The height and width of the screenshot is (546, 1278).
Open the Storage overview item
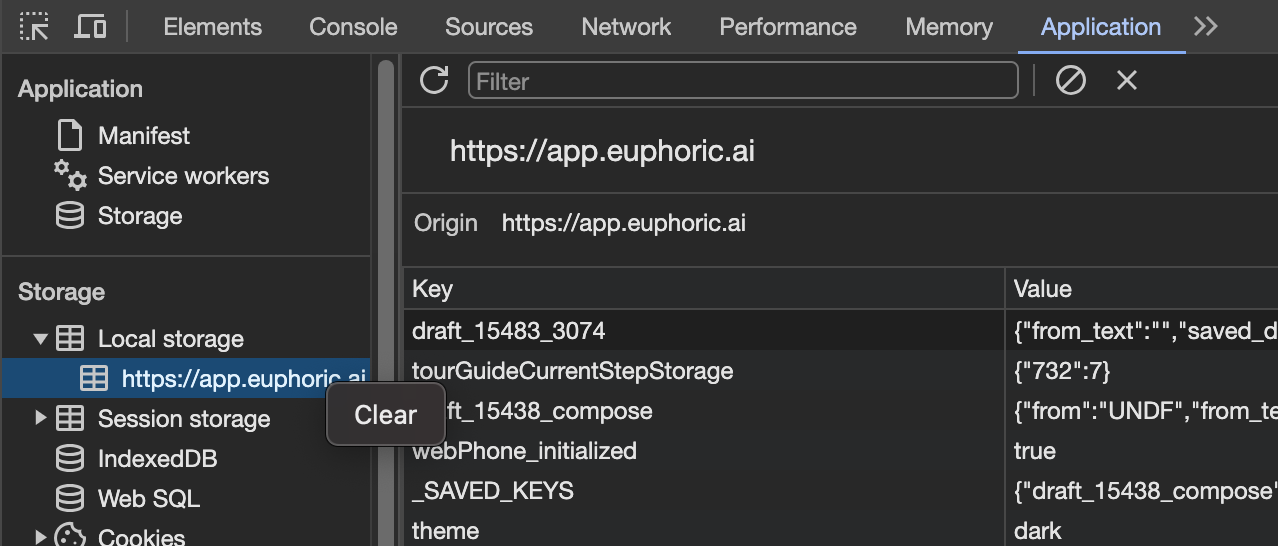[x=139, y=216]
